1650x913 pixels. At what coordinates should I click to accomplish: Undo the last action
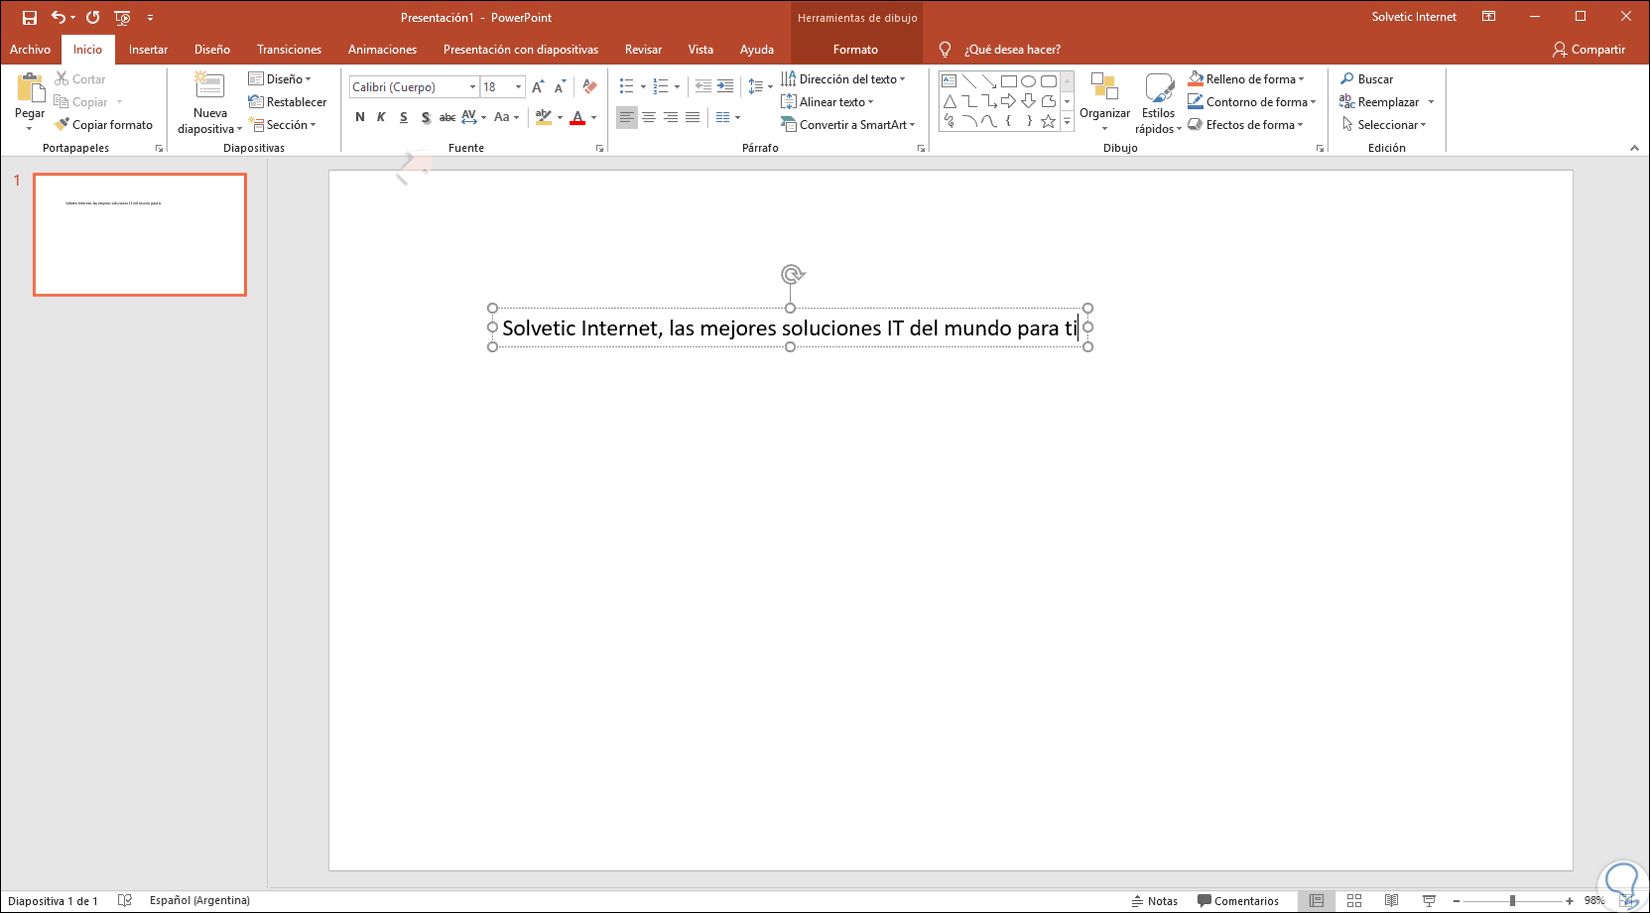pyautogui.click(x=58, y=17)
